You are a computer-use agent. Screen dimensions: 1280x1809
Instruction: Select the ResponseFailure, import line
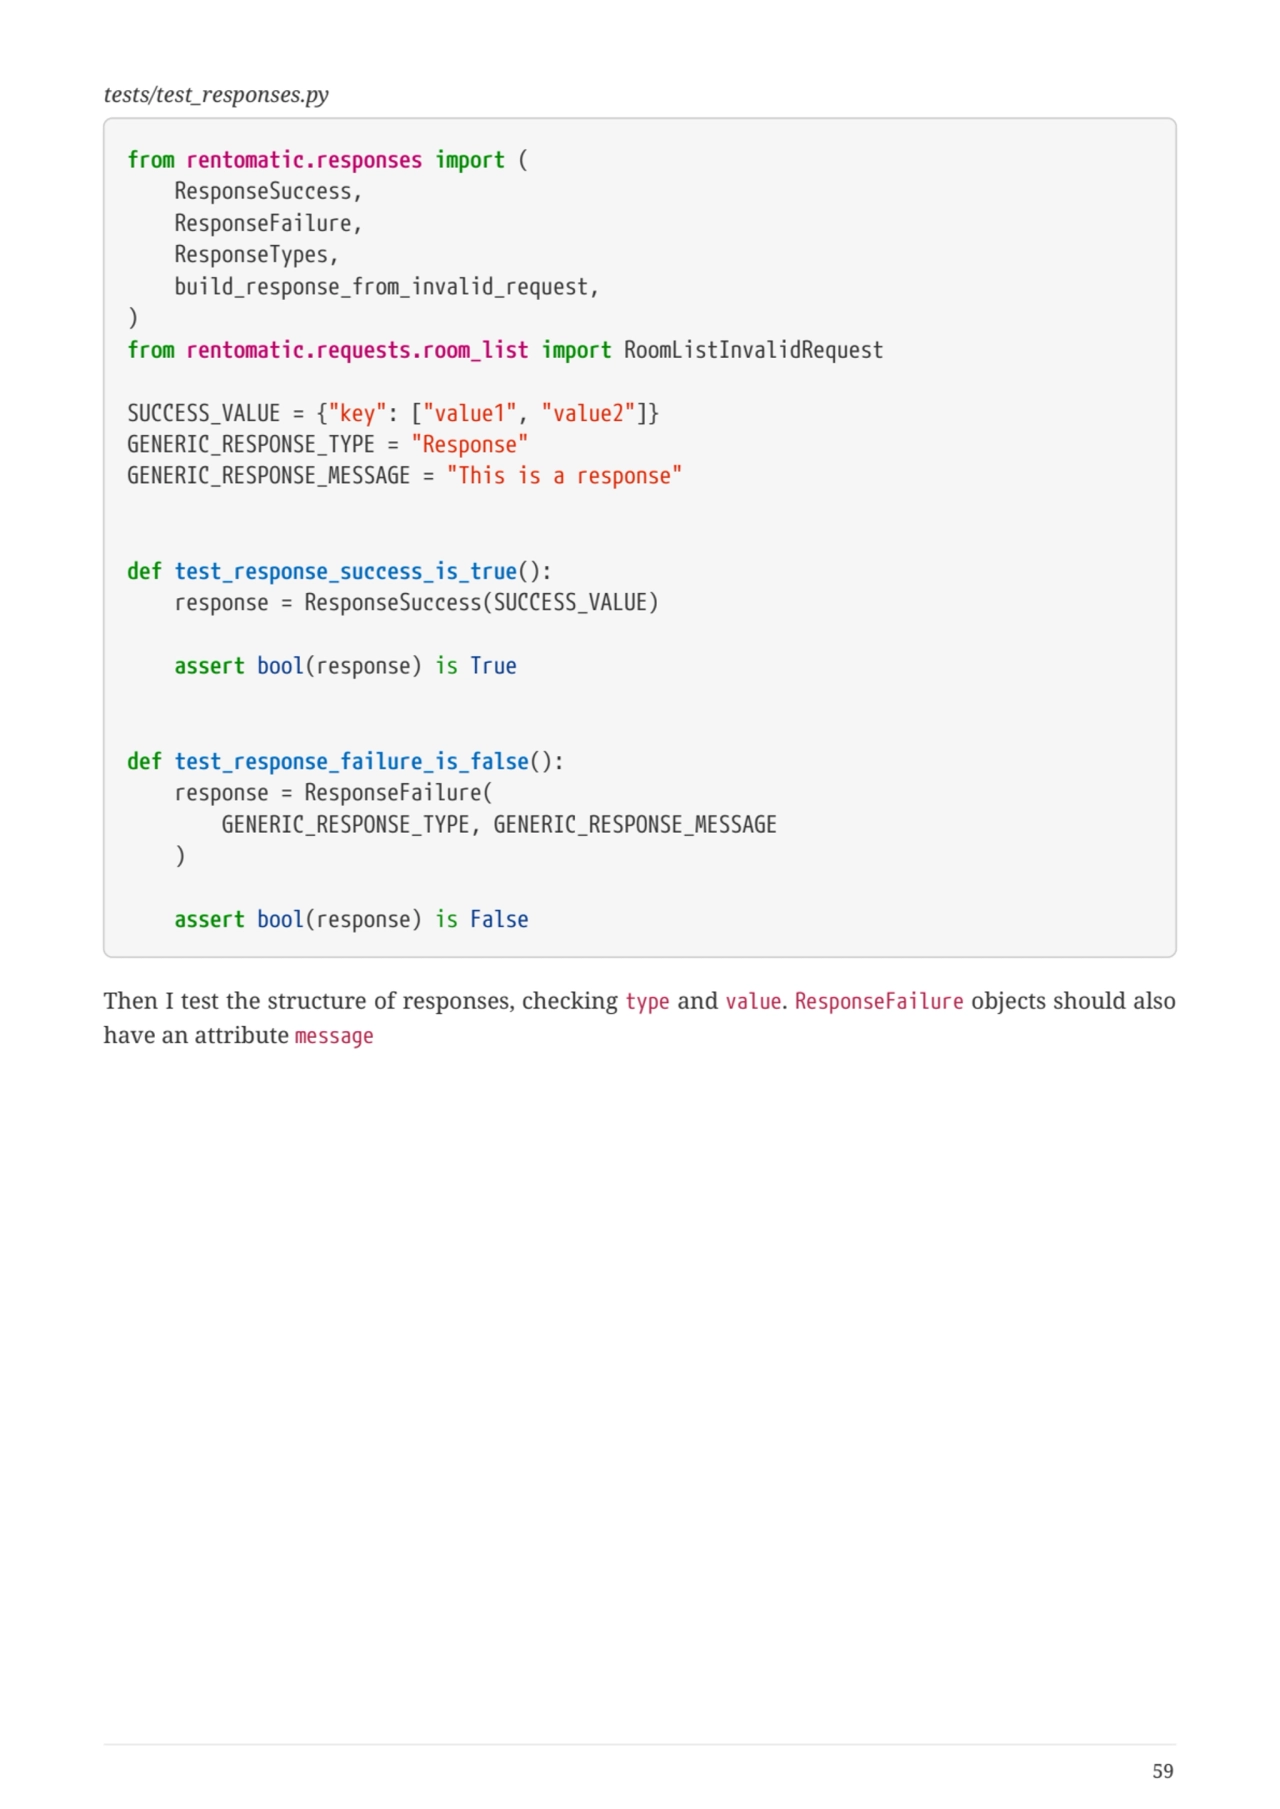[x=268, y=223]
